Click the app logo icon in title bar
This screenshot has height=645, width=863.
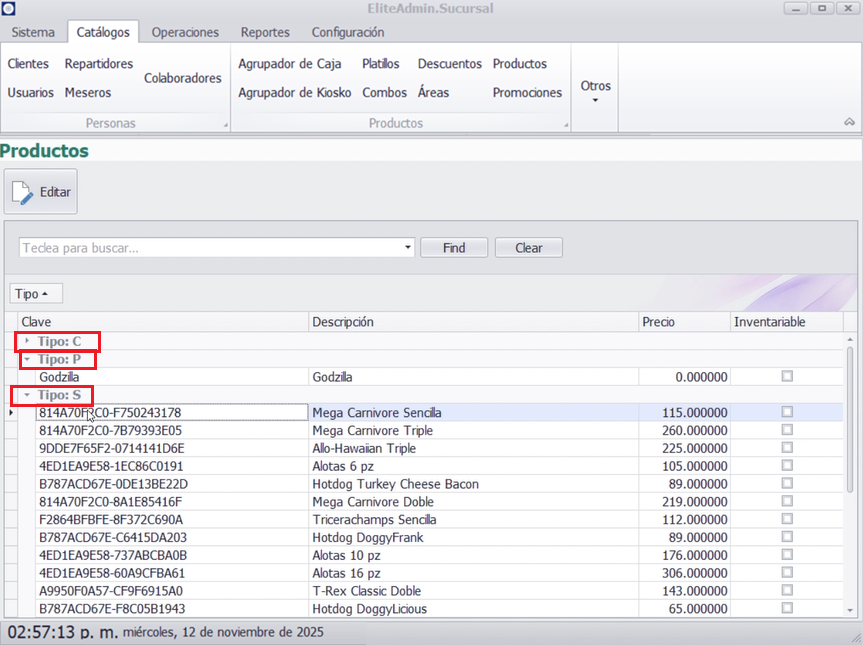[x=9, y=9]
